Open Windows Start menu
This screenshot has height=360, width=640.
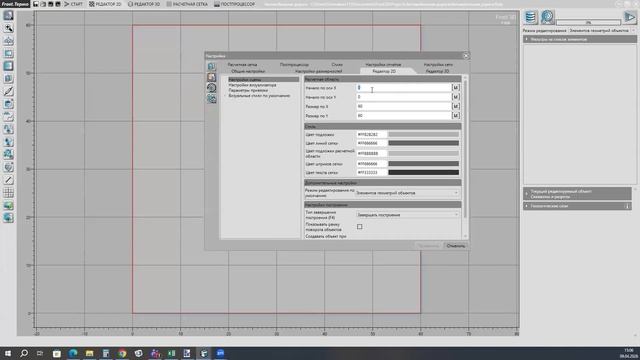[8, 353]
